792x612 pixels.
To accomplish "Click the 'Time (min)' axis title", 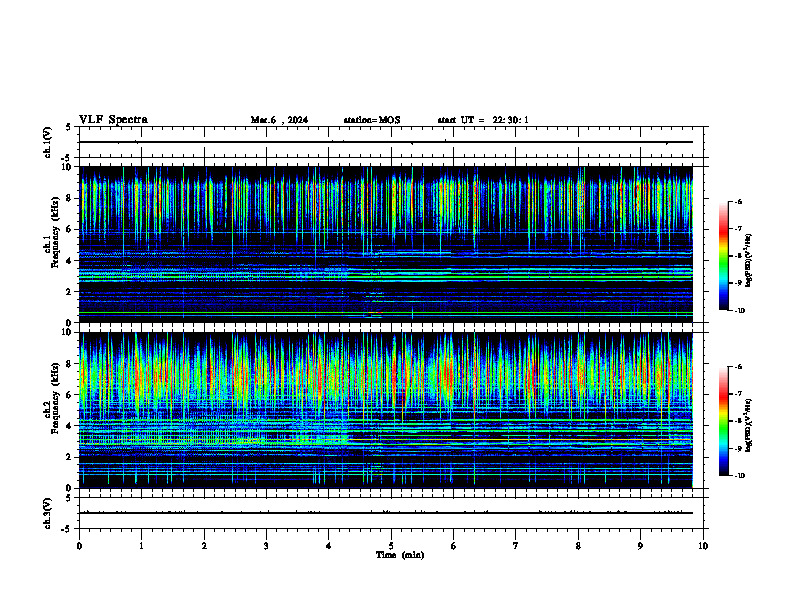I will [400, 555].
